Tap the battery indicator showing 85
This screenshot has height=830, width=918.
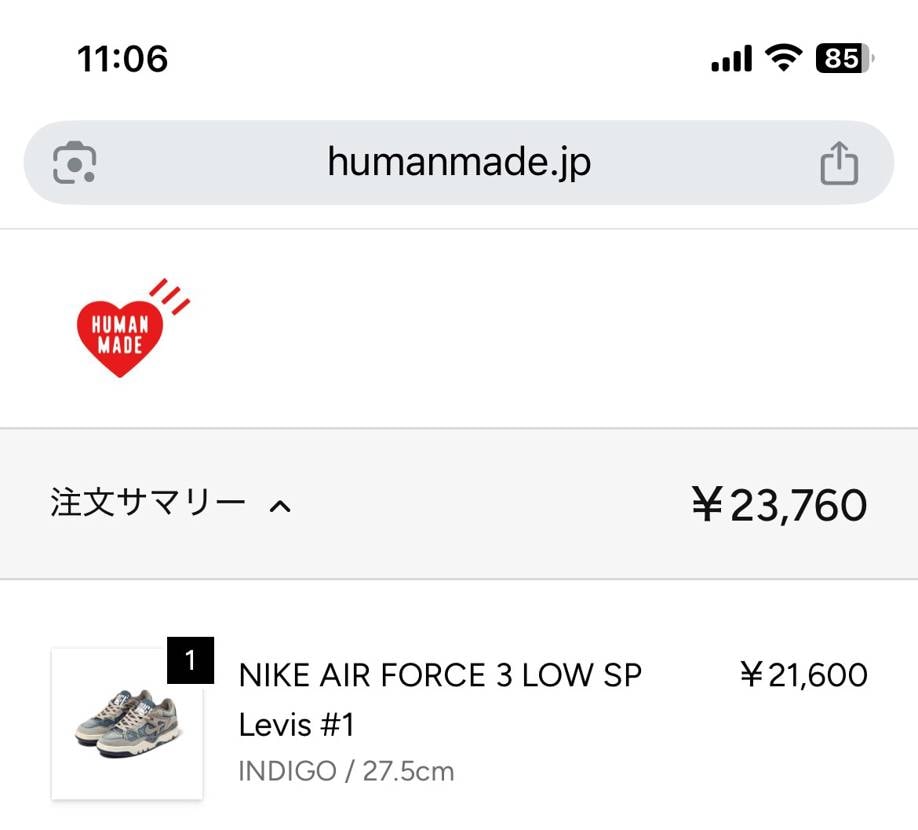click(x=844, y=59)
